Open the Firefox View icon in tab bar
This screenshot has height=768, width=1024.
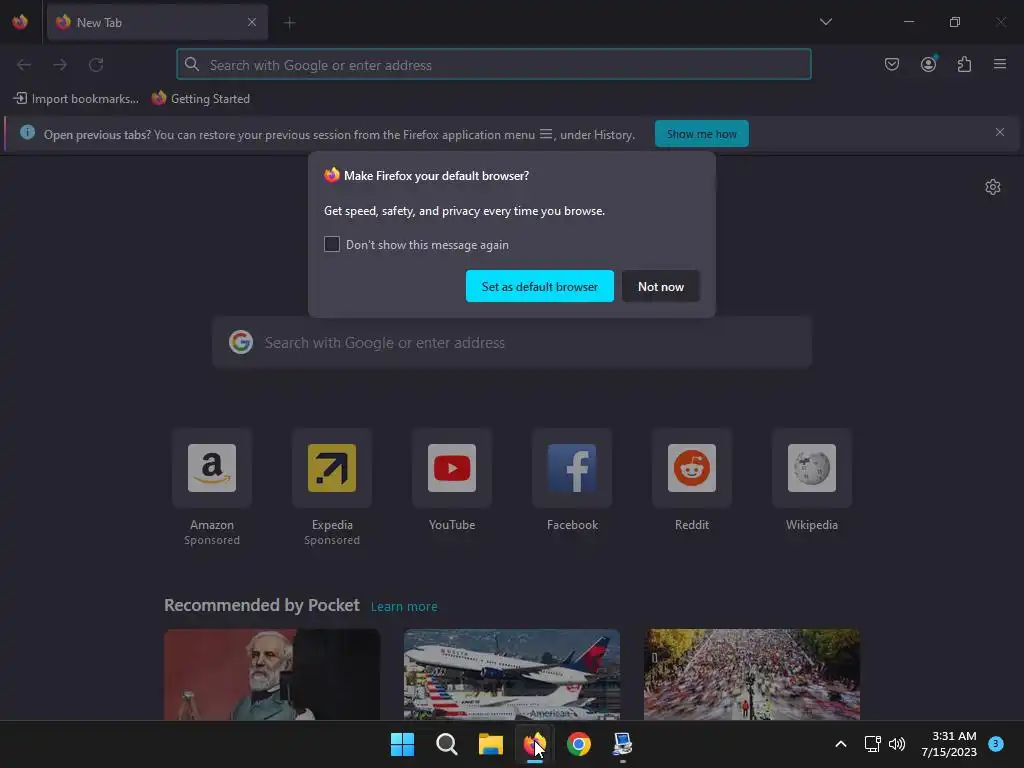20,22
